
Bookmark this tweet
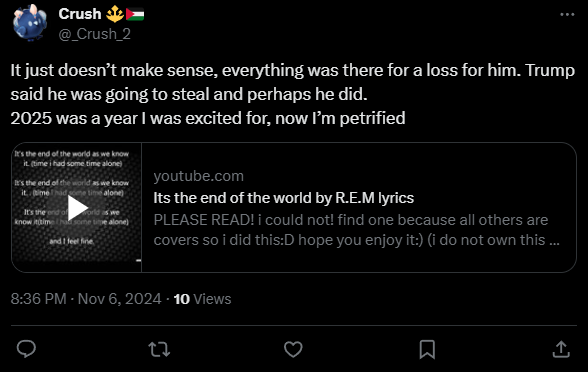click(x=427, y=349)
